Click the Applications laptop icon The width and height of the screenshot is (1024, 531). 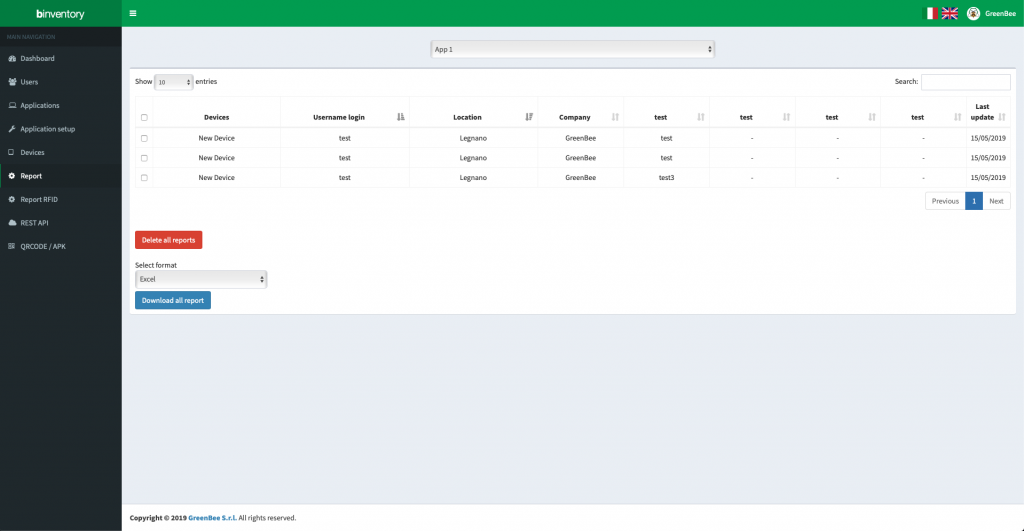12,105
